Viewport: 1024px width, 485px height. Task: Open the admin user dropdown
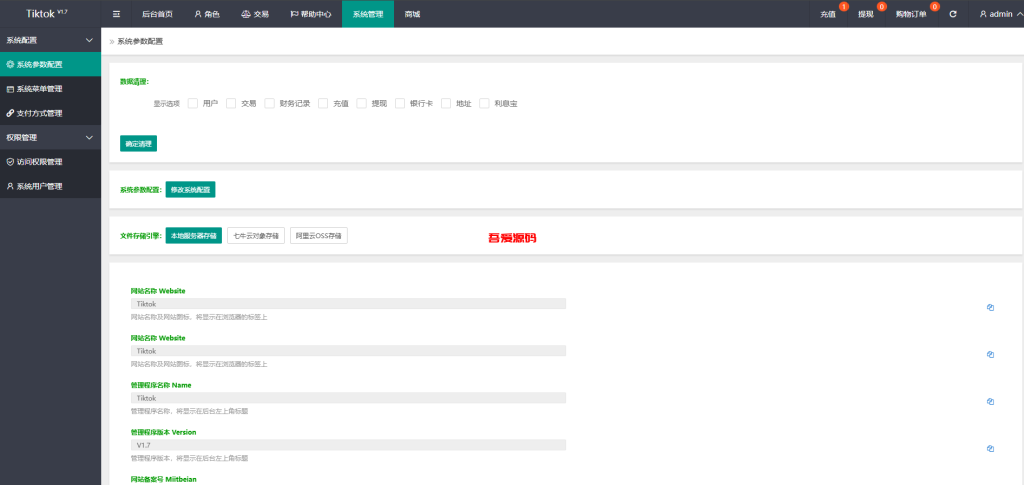coord(1000,14)
